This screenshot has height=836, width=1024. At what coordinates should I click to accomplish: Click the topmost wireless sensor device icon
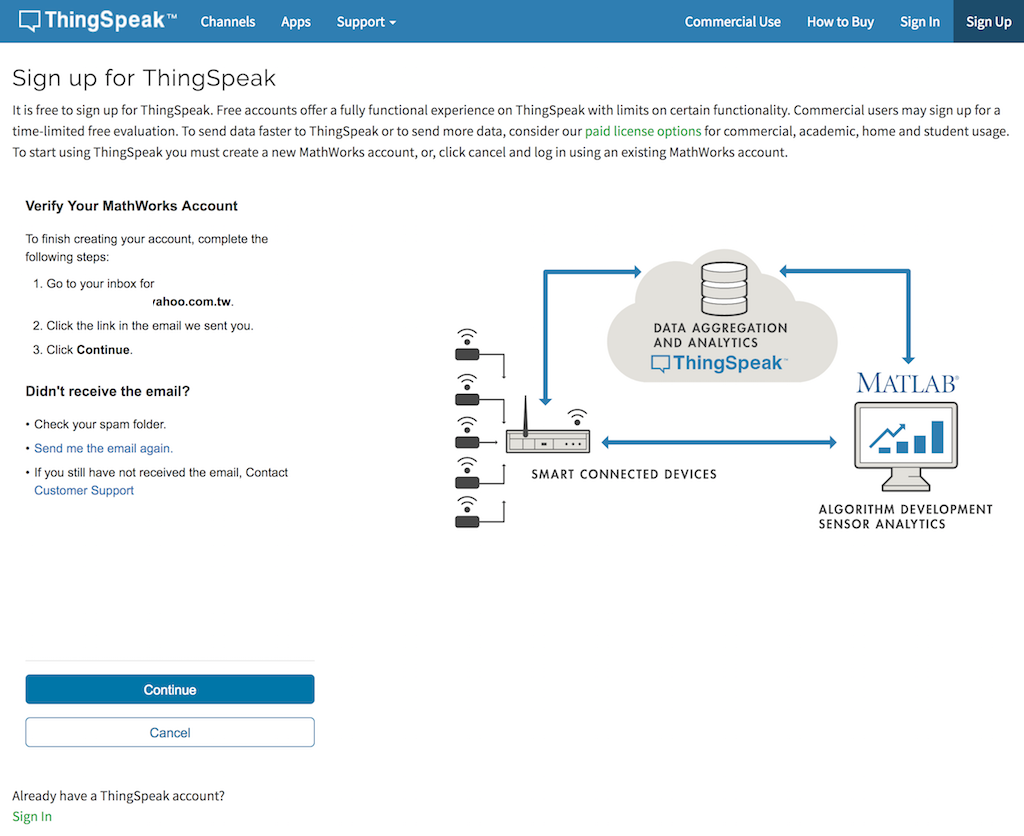pyautogui.click(x=467, y=345)
